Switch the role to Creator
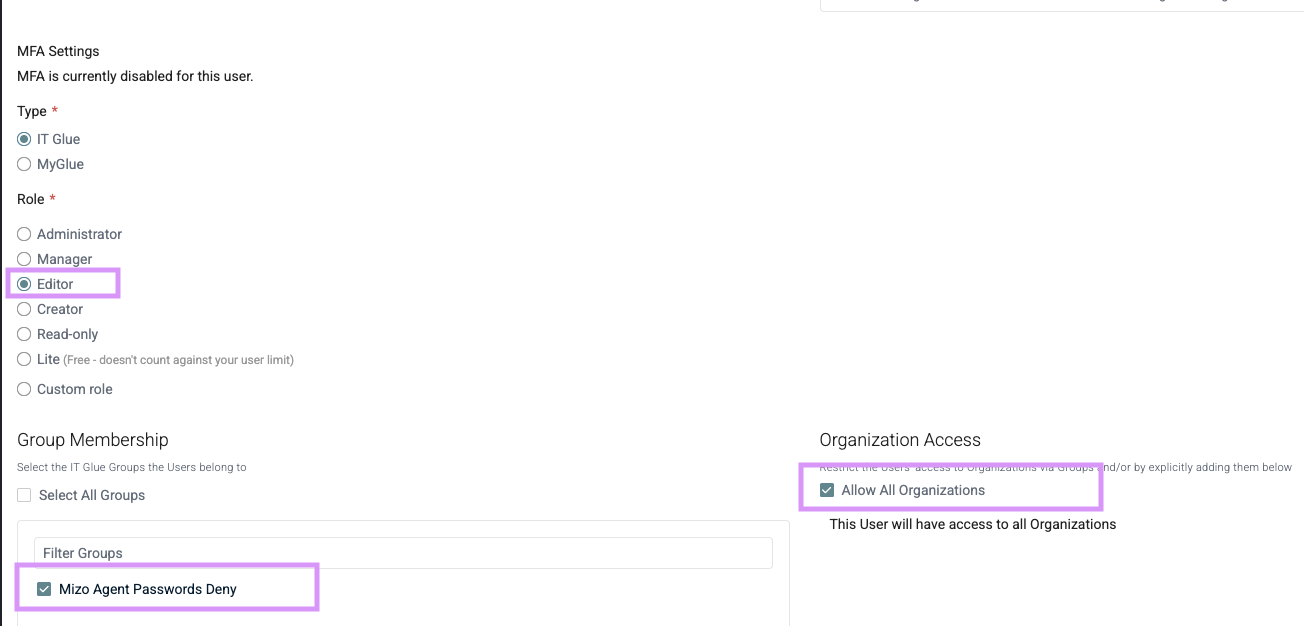This screenshot has height=626, width=1304. [x=24, y=309]
